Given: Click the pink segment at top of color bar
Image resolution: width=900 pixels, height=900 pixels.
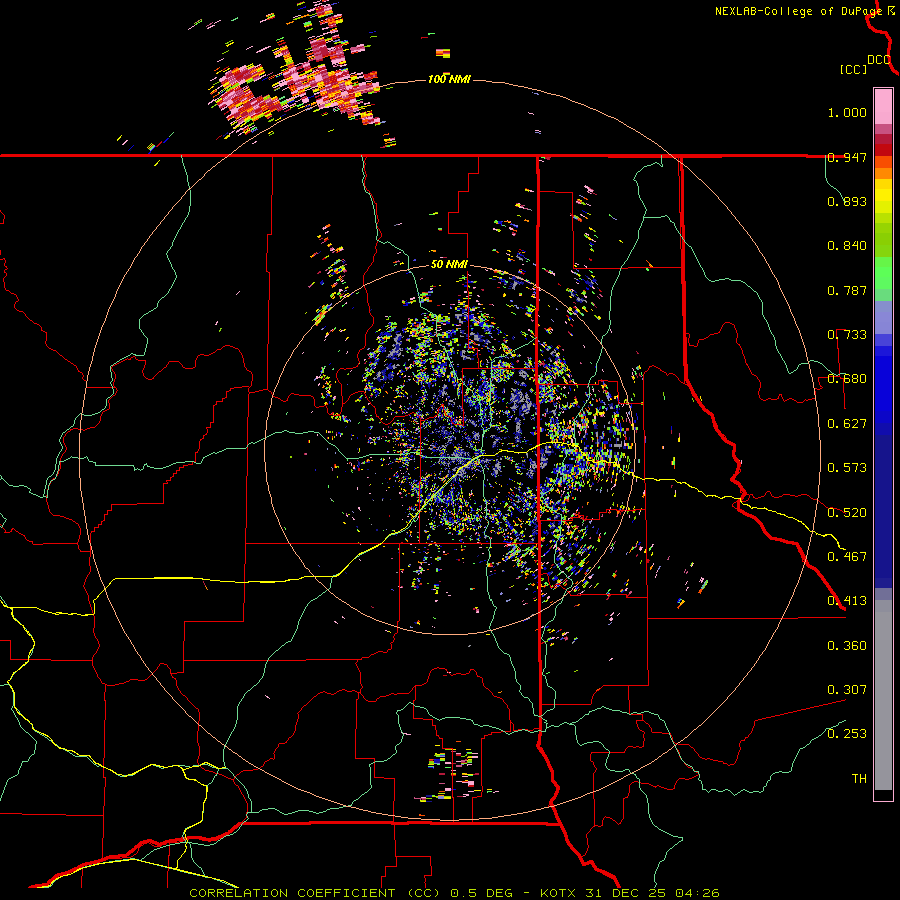Looking at the screenshot, I should pyautogui.click(x=883, y=107).
